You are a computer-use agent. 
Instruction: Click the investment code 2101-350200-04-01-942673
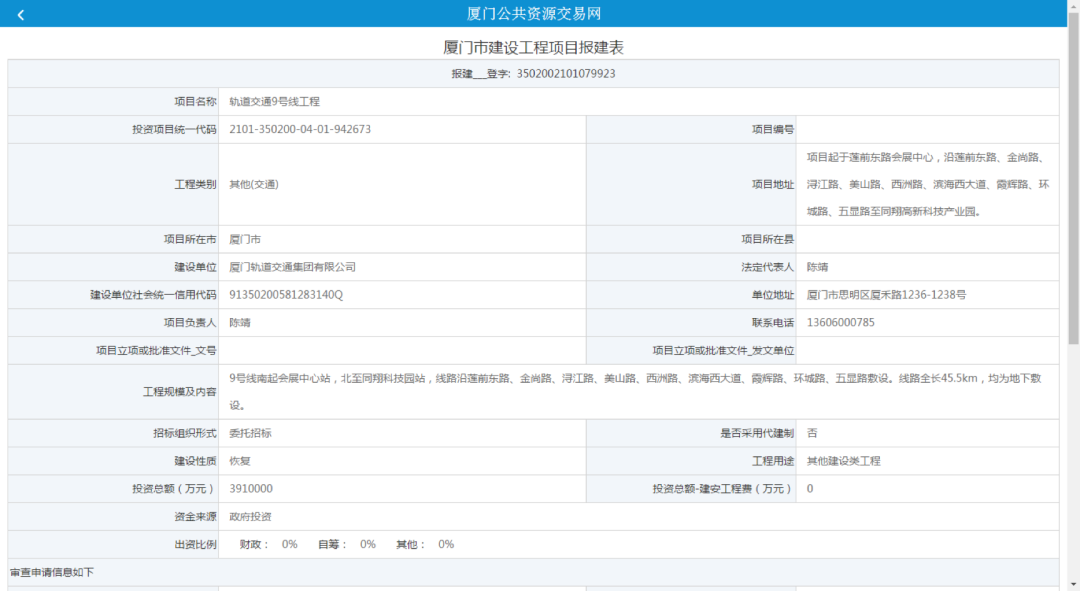pos(300,129)
